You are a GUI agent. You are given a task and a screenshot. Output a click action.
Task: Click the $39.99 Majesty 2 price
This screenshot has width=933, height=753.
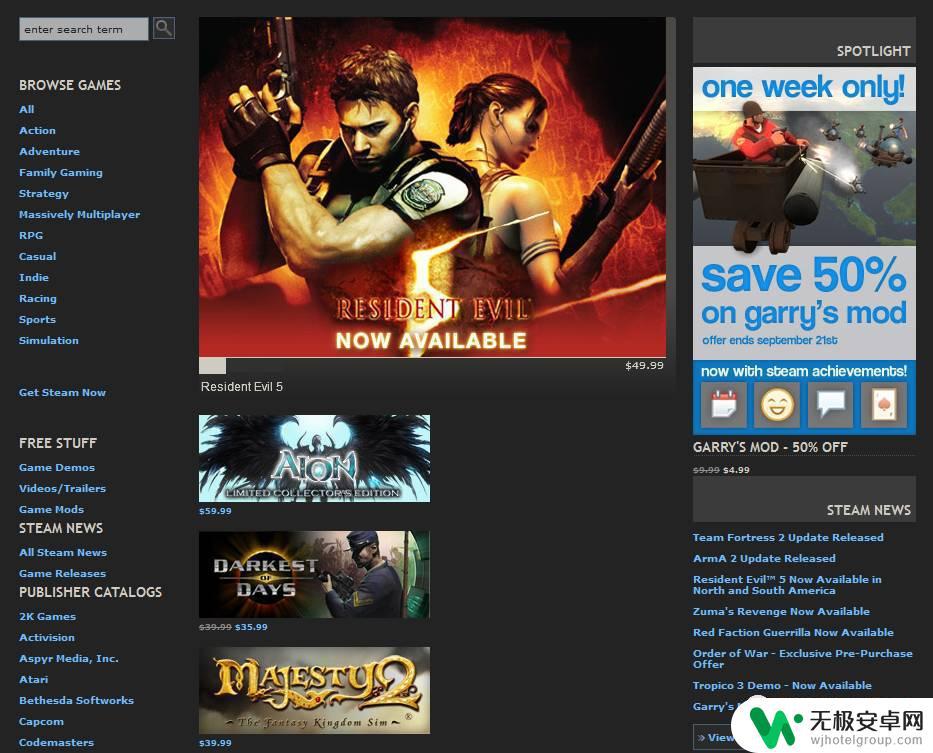coord(215,743)
